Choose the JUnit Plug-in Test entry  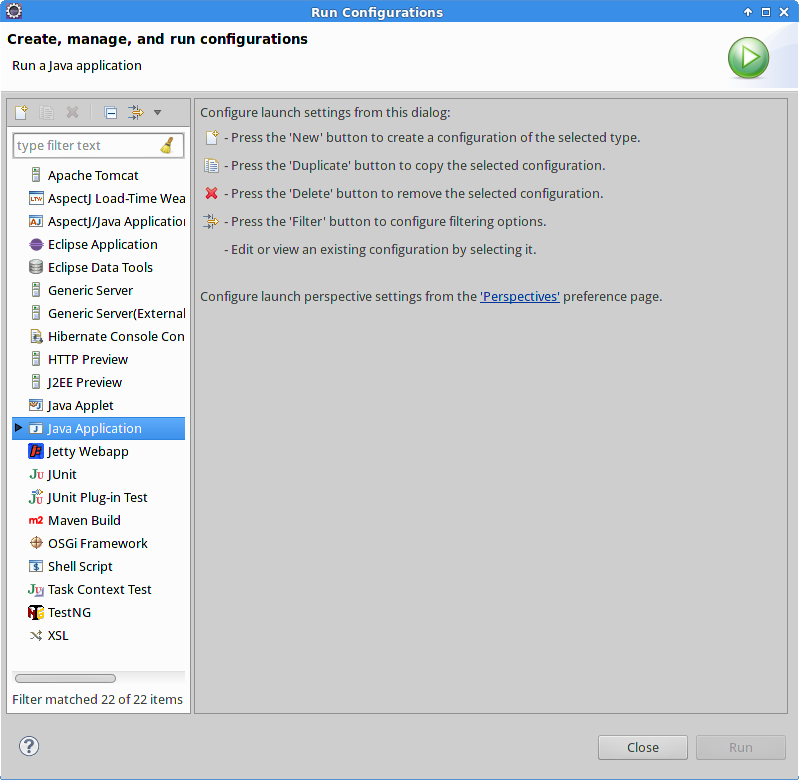97,497
